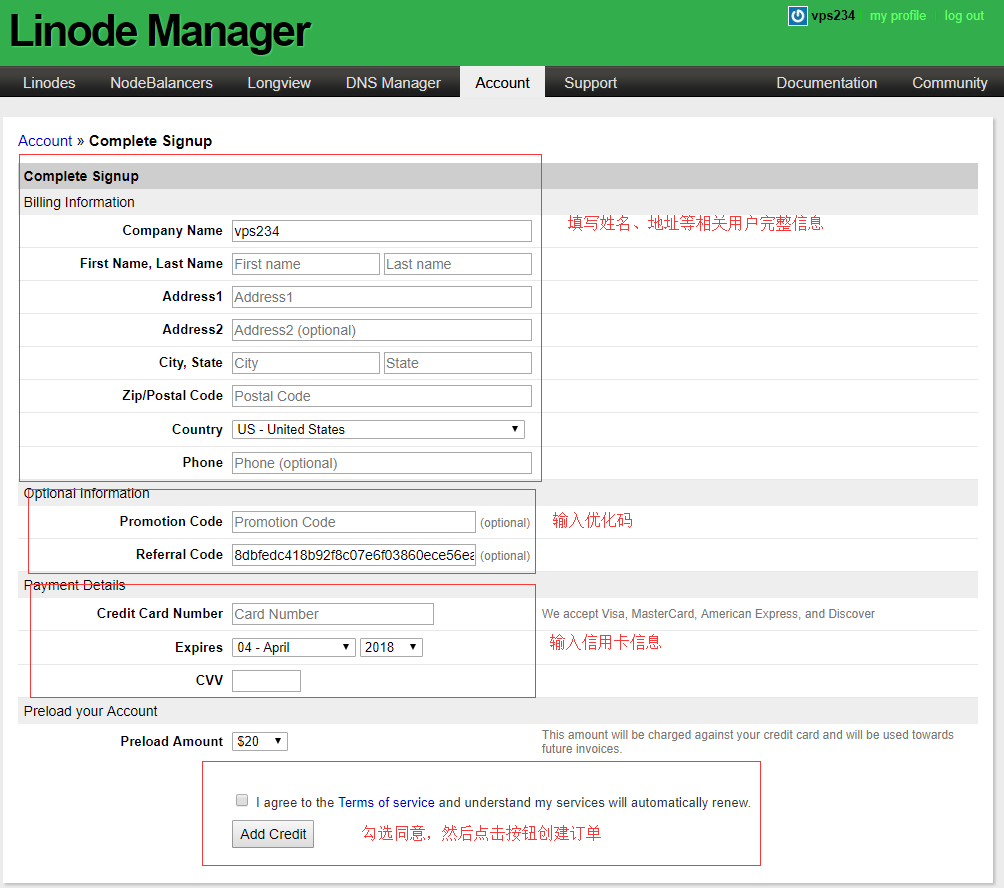This screenshot has height=888, width=1004.
Task: Select the First name field
Action: (x=305, y=264)
